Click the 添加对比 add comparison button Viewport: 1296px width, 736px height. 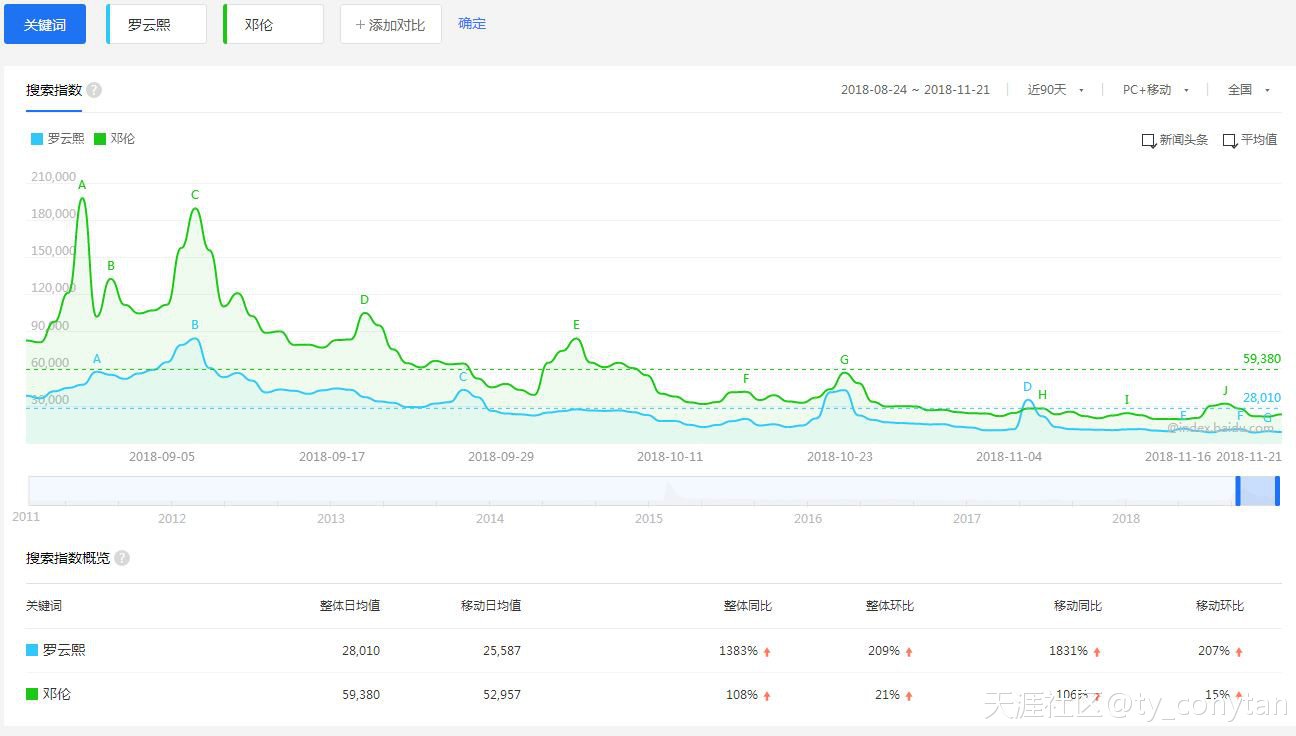tap(391, 24)
